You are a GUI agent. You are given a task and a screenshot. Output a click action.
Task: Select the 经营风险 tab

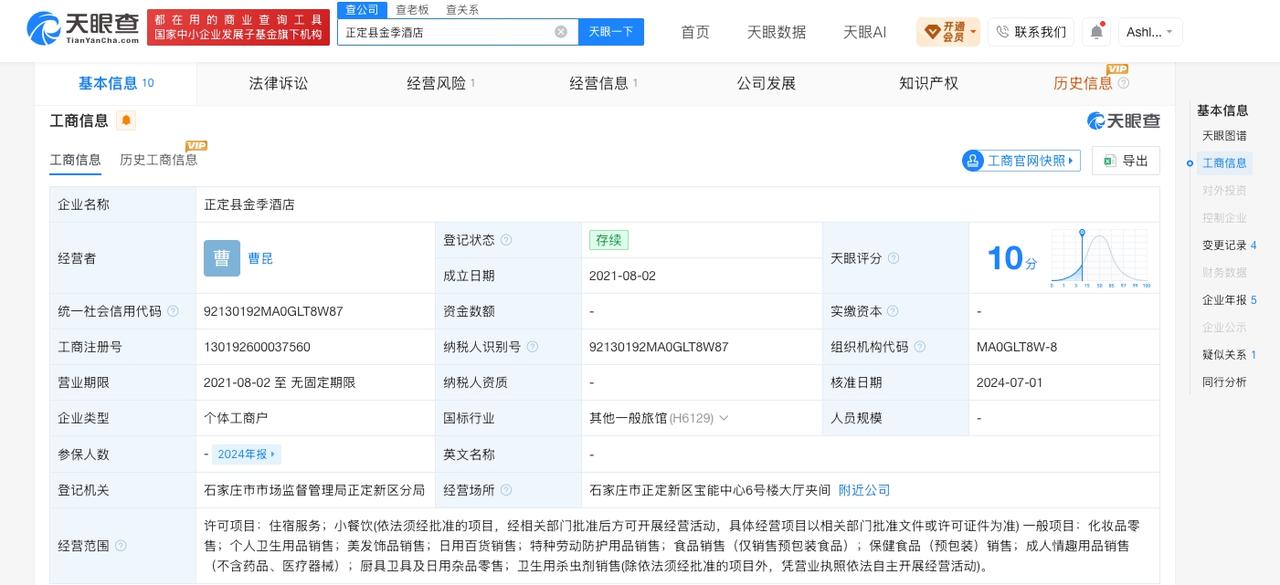440,83
